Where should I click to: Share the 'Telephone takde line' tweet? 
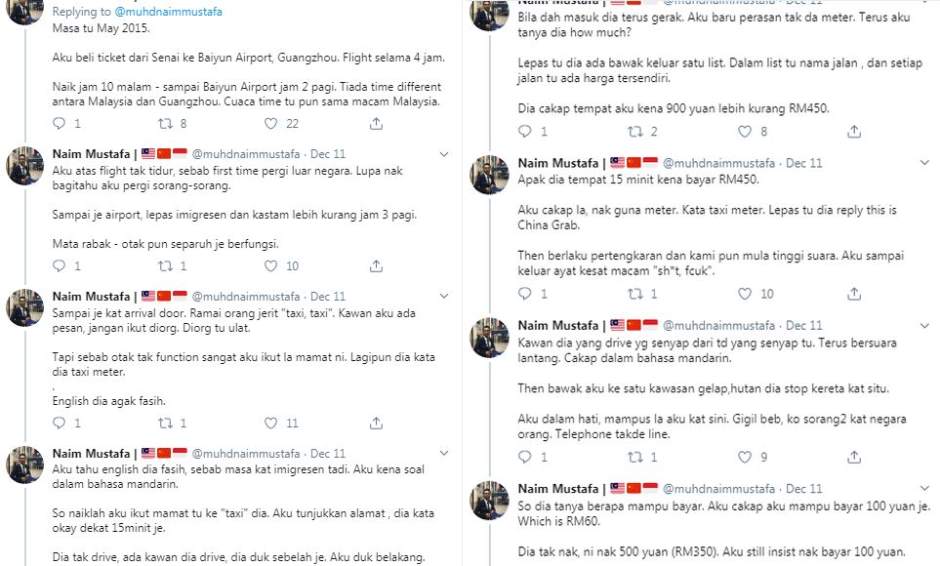click(855, 457)
